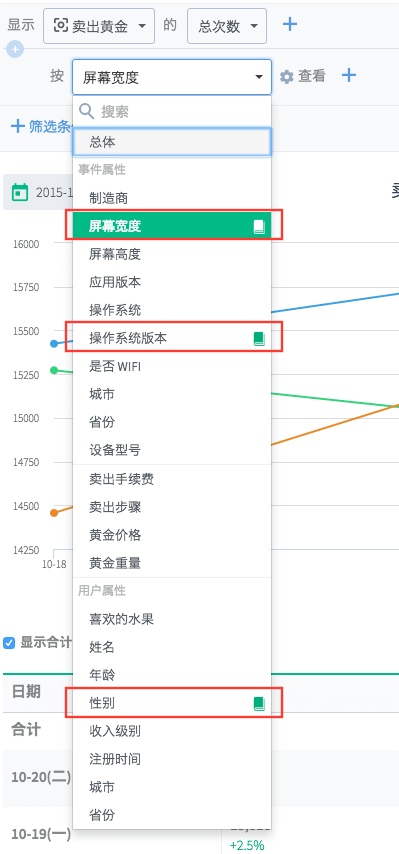This screenshot has height=854, width=399.
Task: Click the book icon on 屏幕宽度 row
Action: click(x=259, y=227)
